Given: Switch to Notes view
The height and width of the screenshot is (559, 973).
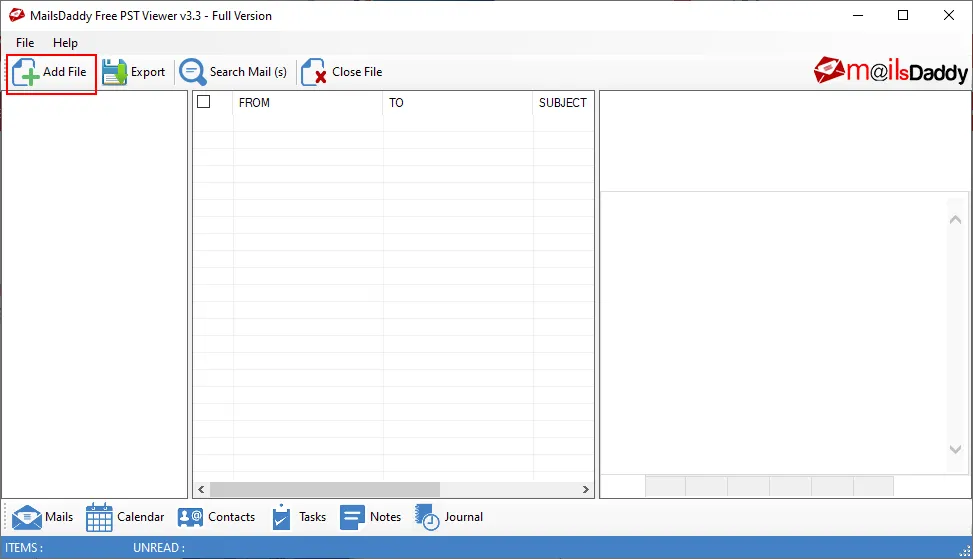Looking at the screenshot, I should coord(370,517).
